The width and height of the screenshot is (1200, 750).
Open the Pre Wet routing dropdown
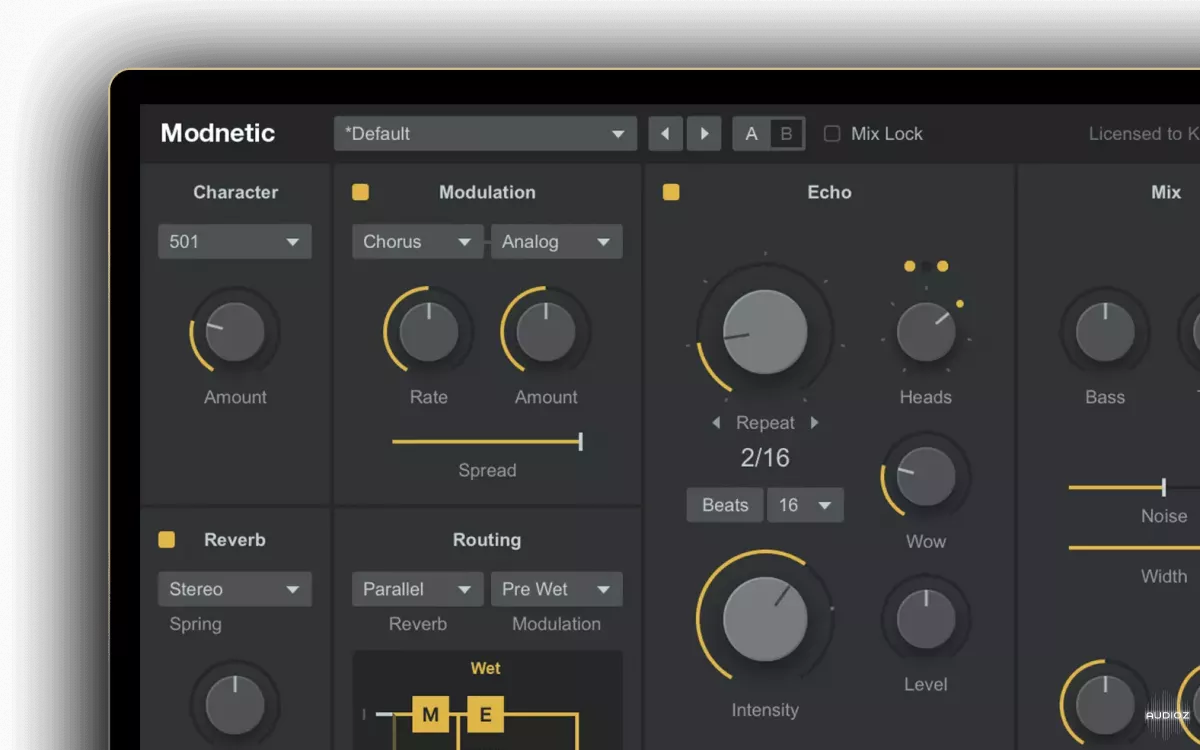point(557,589)
